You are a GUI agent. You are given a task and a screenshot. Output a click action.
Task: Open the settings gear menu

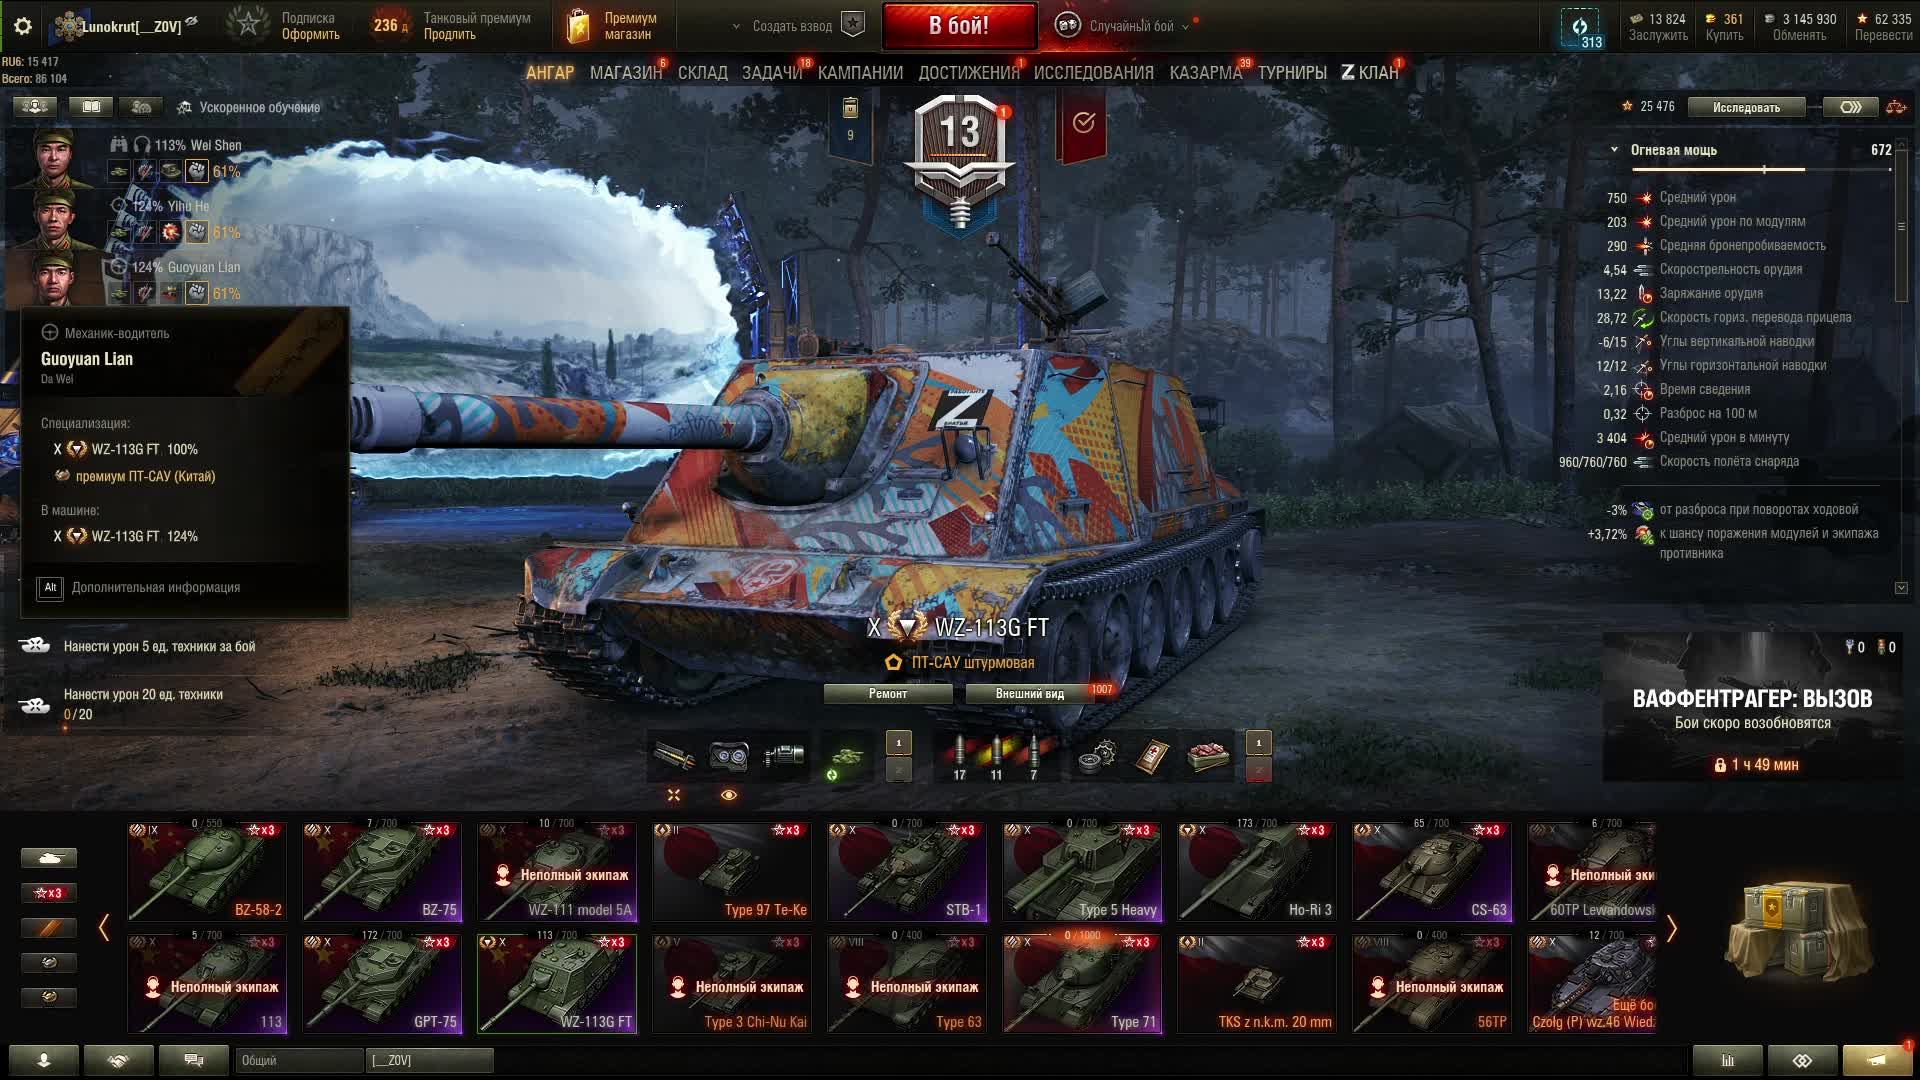pyautogui.click(x=23, y=26)
